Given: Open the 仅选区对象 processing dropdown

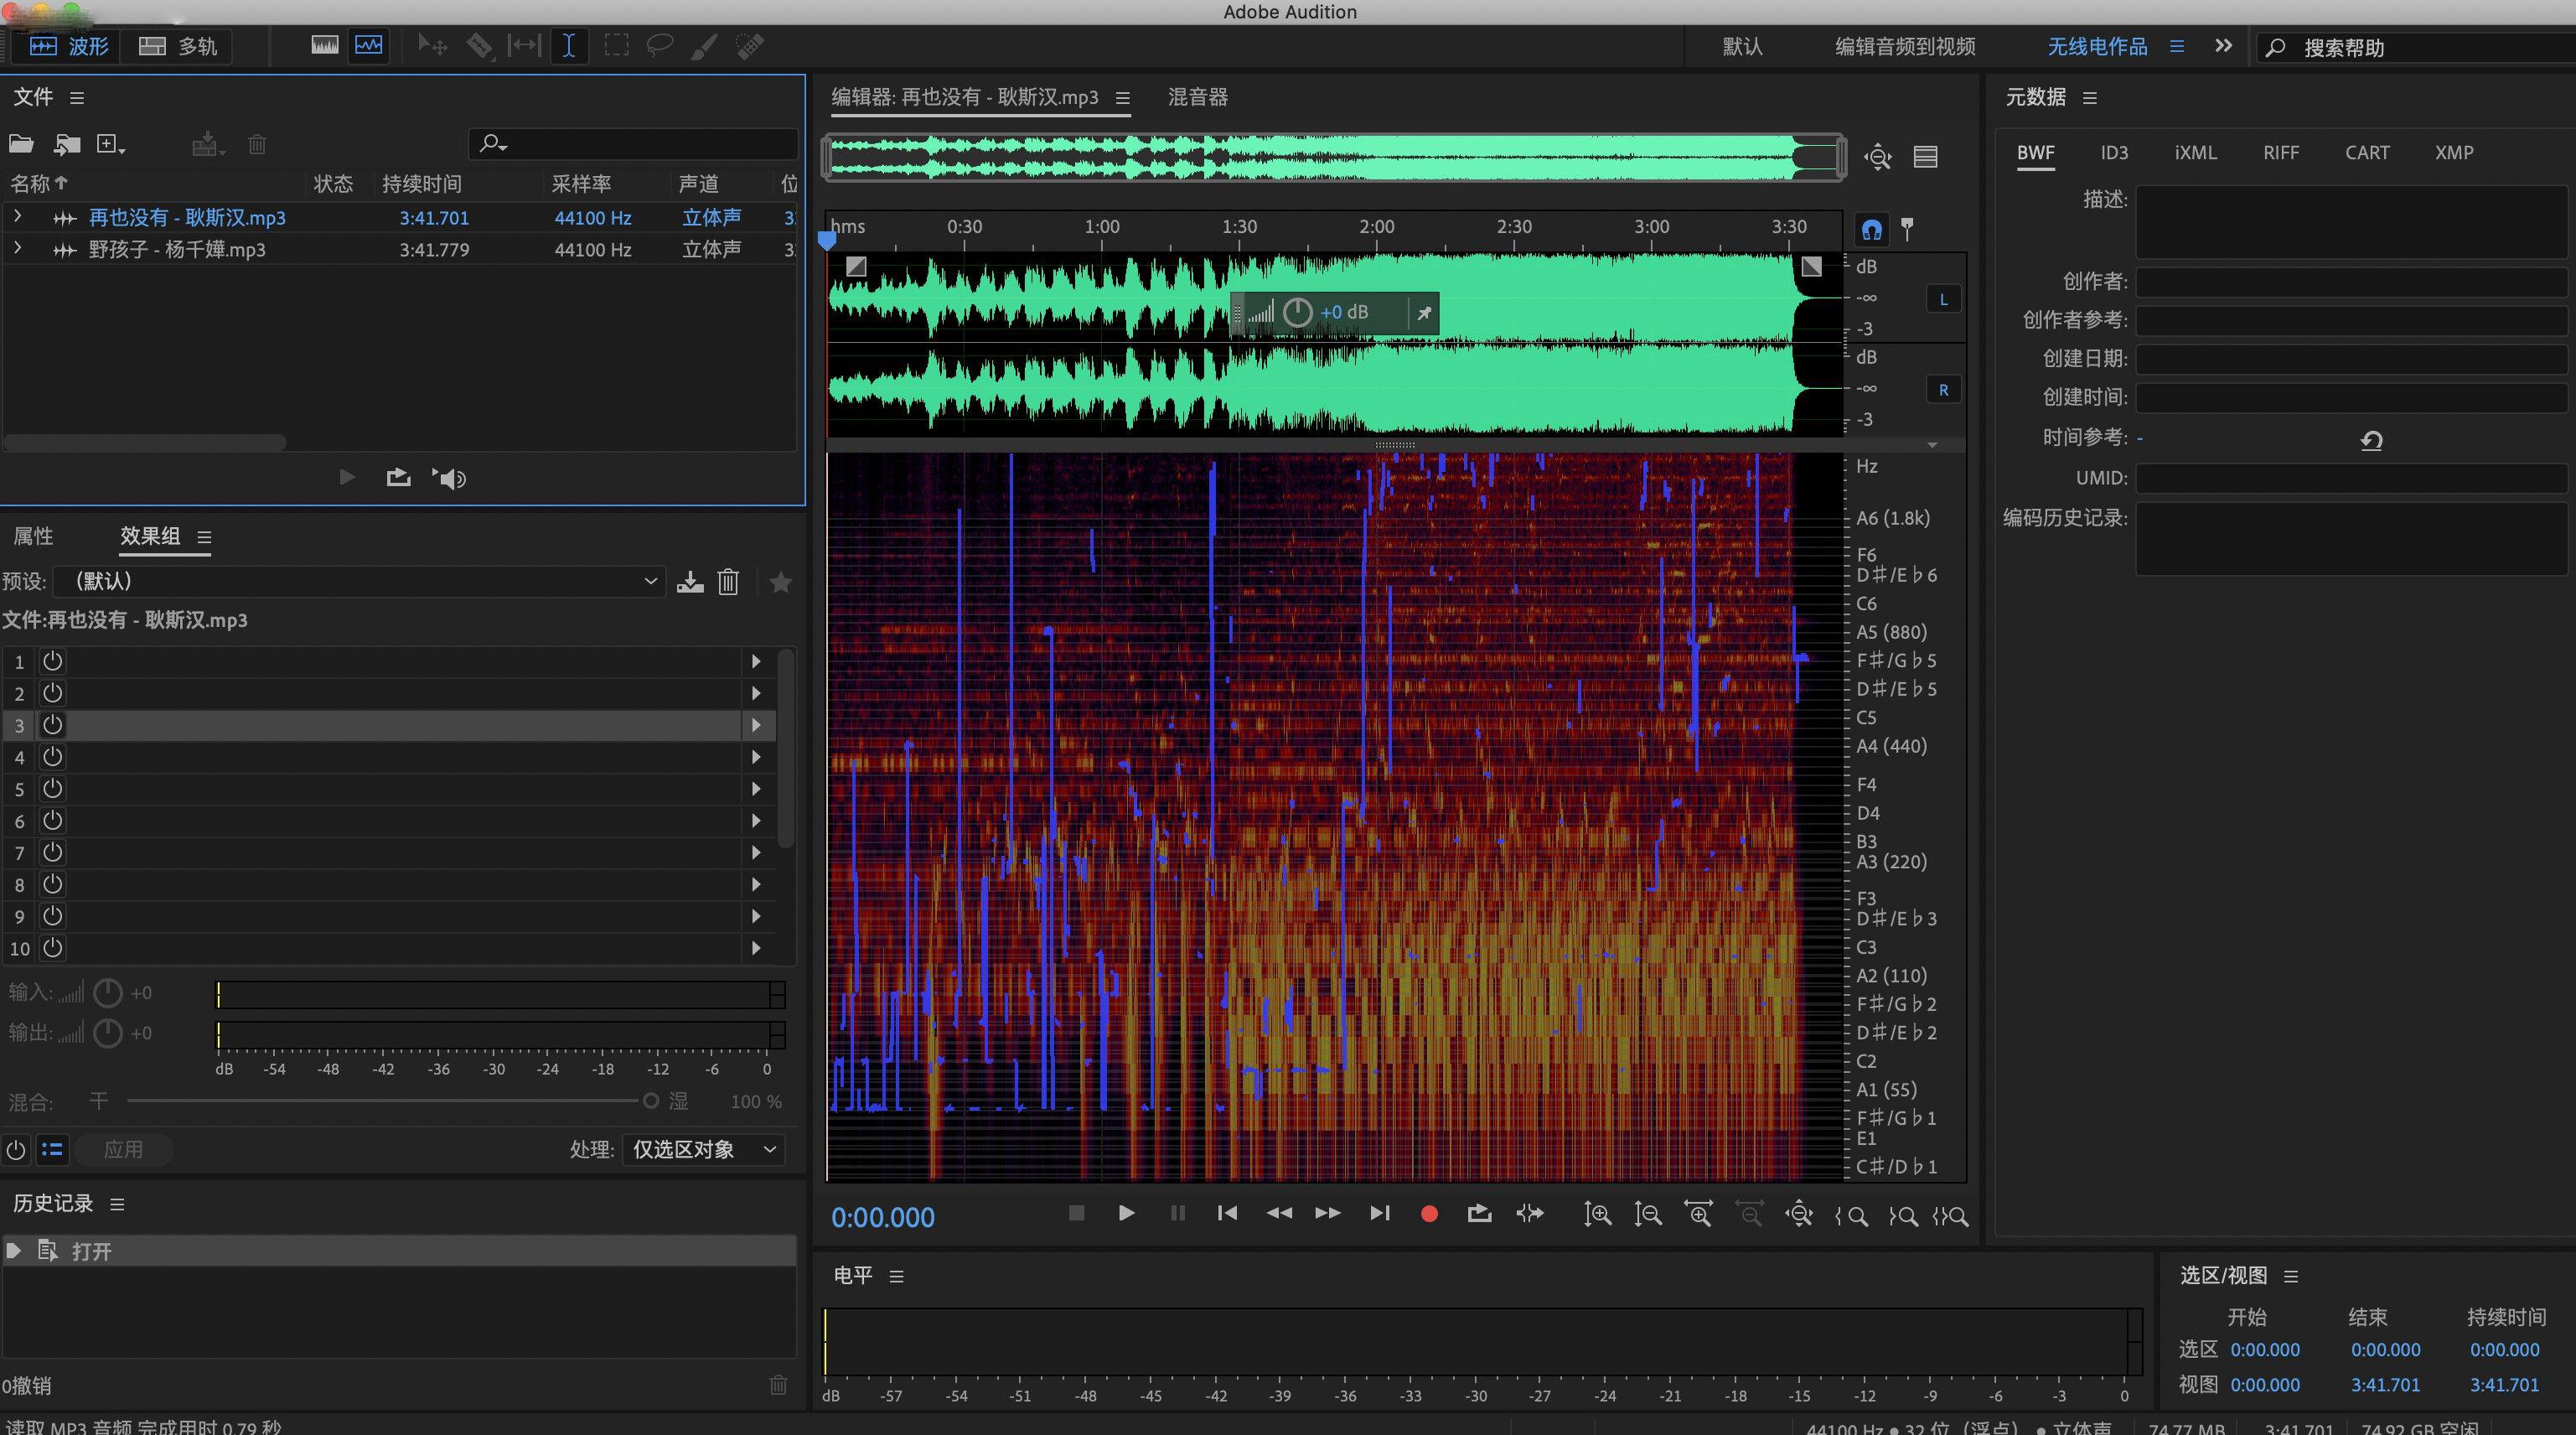Looking at the screenshot, I should [703, 1149].
